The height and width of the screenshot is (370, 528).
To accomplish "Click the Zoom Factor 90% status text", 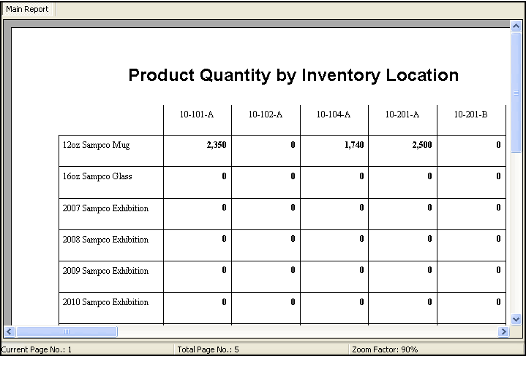I will pos(385,350).
